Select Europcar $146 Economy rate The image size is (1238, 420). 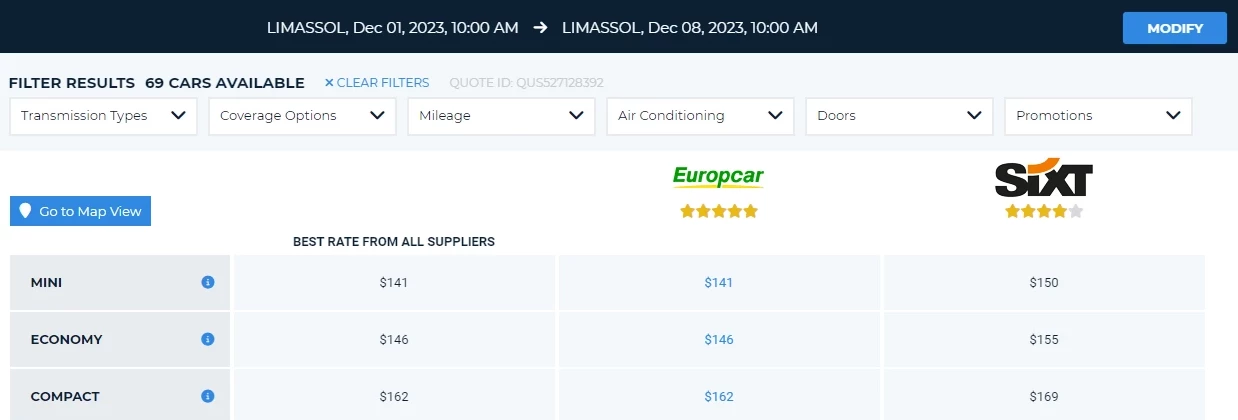click(x=719, y=340)
